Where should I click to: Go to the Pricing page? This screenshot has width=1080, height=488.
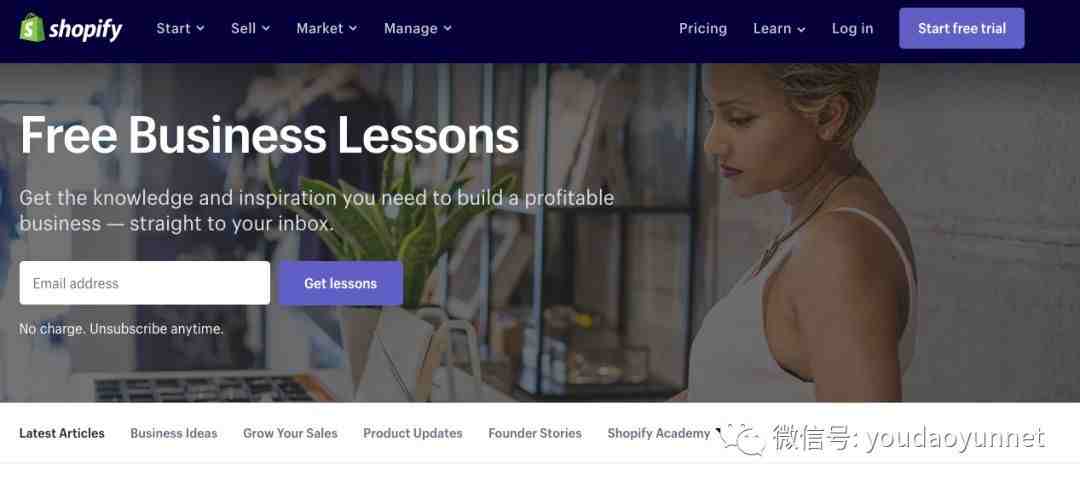703,28
